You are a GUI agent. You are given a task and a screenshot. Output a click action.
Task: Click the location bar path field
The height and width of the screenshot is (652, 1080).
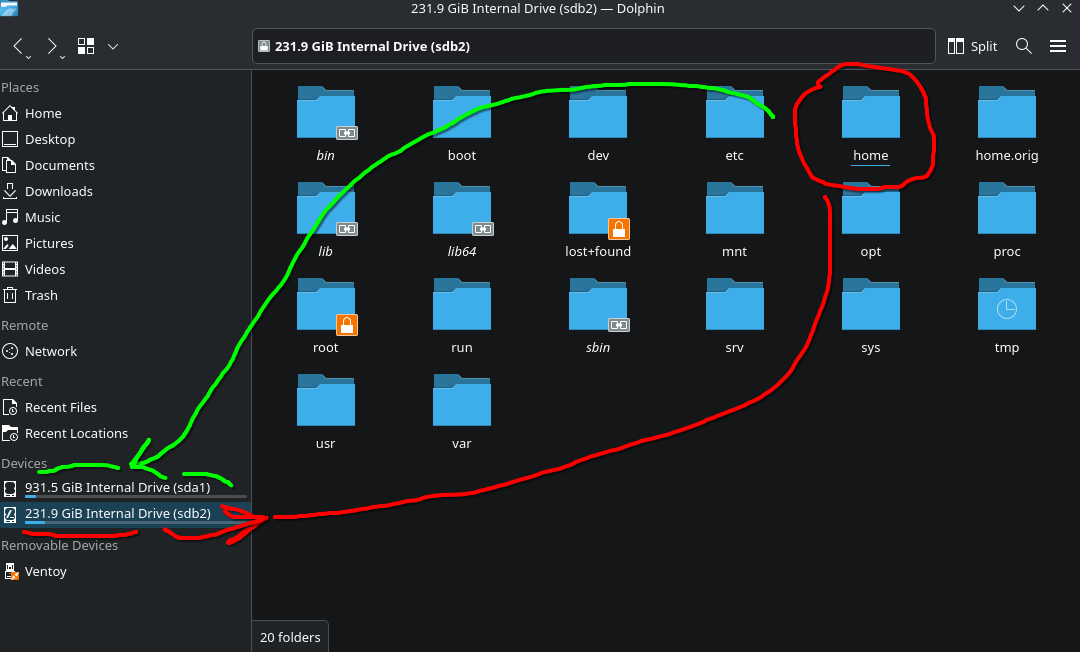[594, 46]
